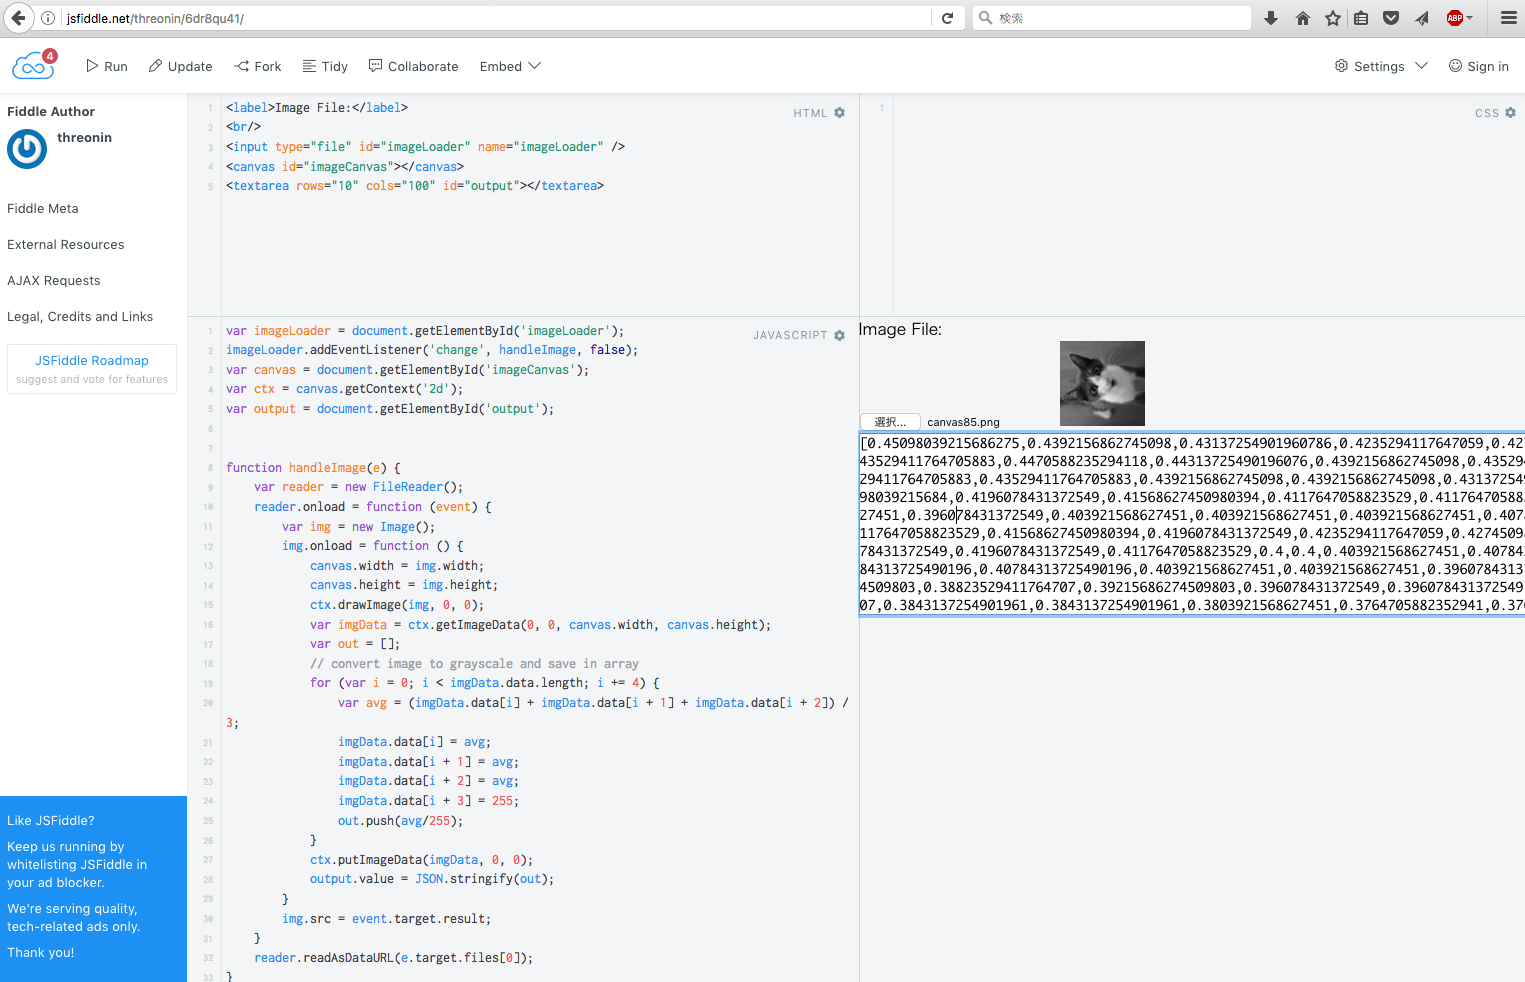This screenshot has width=1525, height=982.
Task: Open the Pocket save icon
Action: tap(1391, 17)
